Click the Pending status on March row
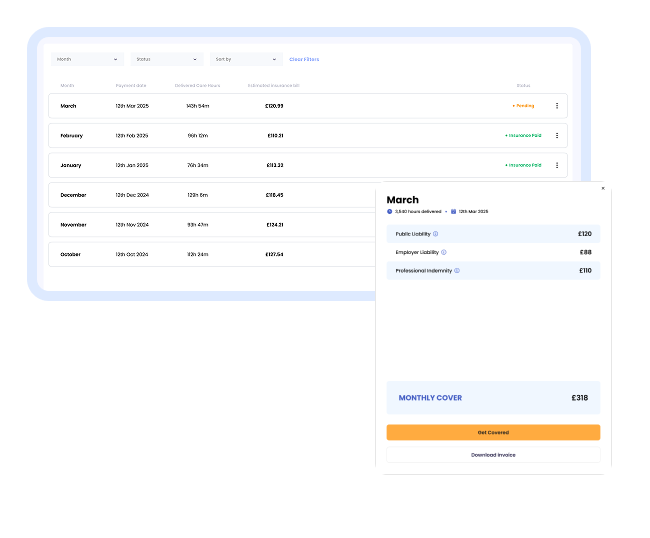The image size is (650, 538). 523,106
